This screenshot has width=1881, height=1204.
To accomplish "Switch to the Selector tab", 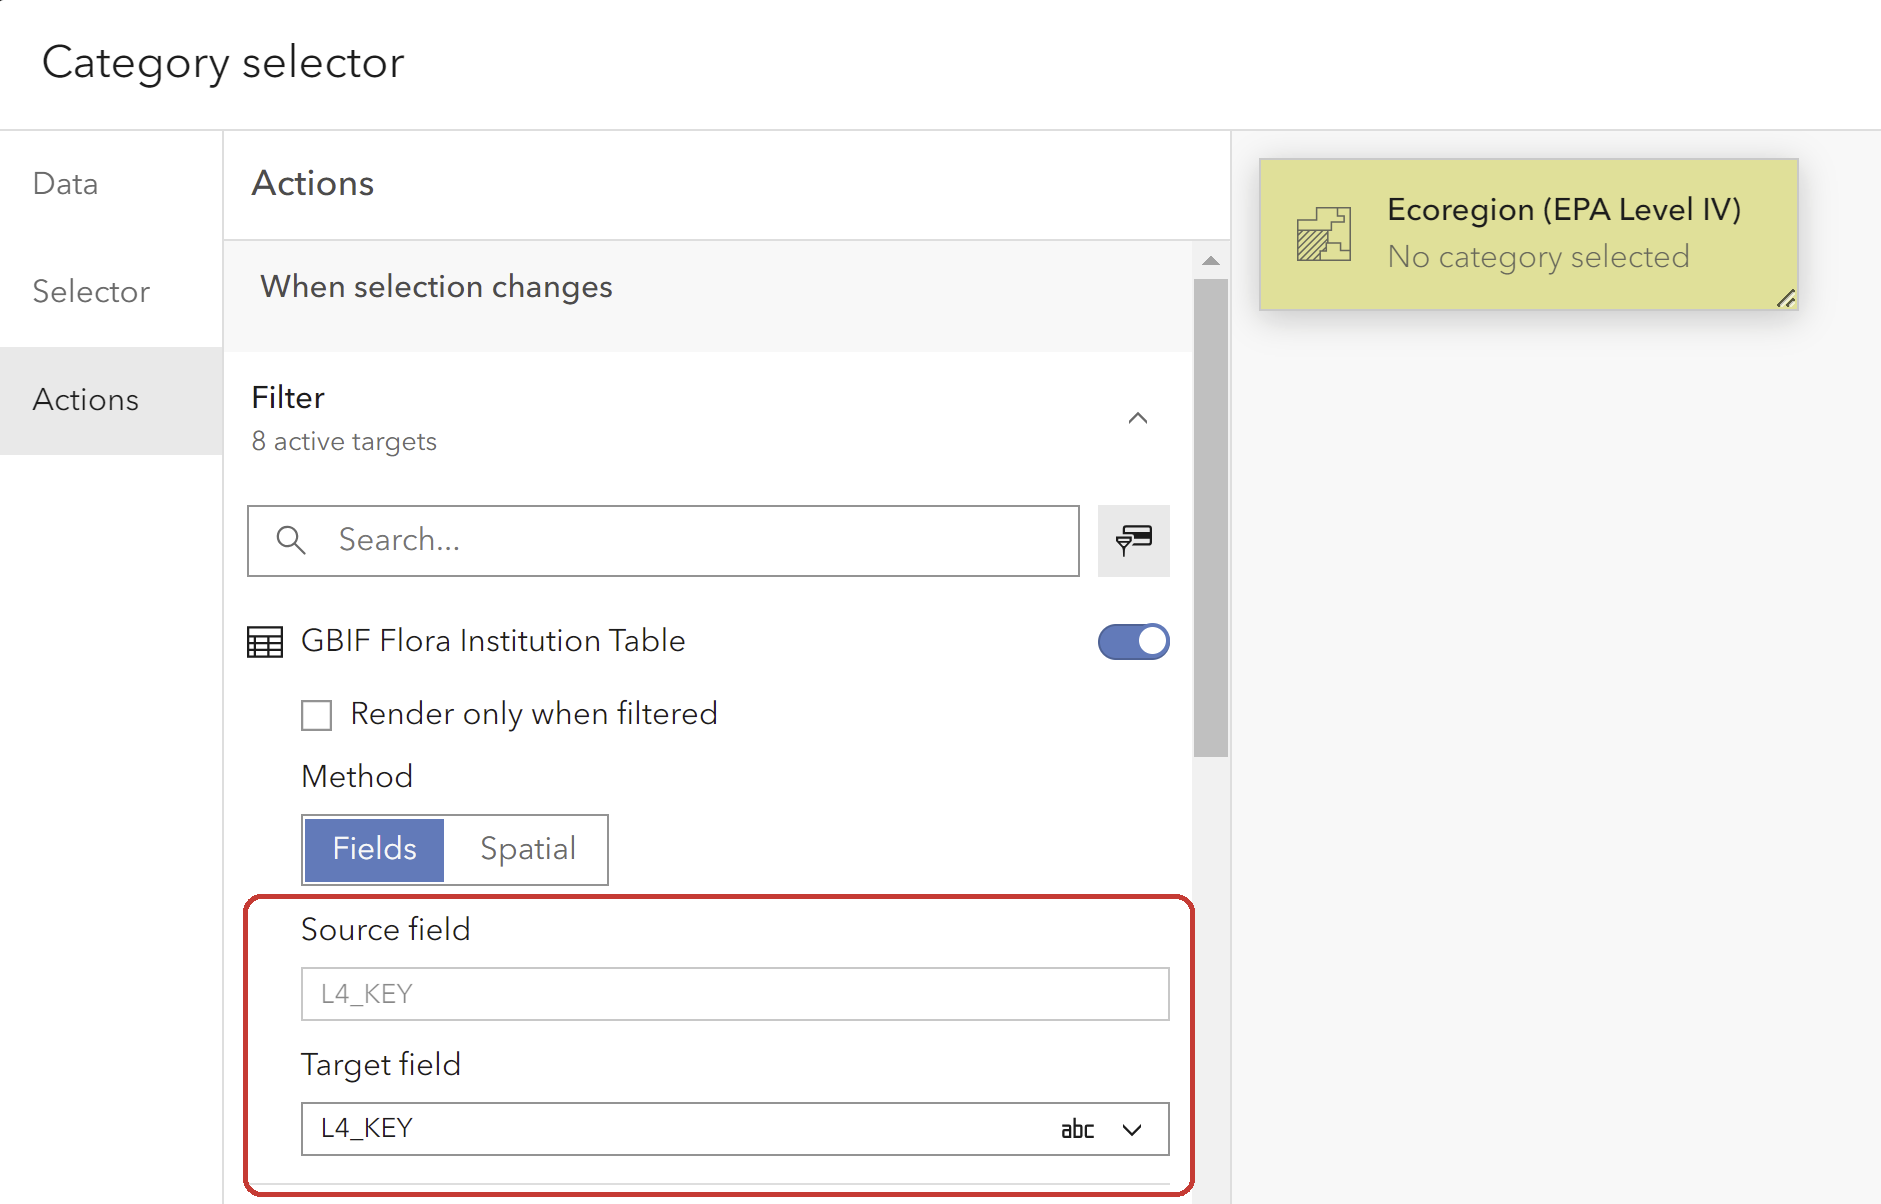I will coord(90,291).
